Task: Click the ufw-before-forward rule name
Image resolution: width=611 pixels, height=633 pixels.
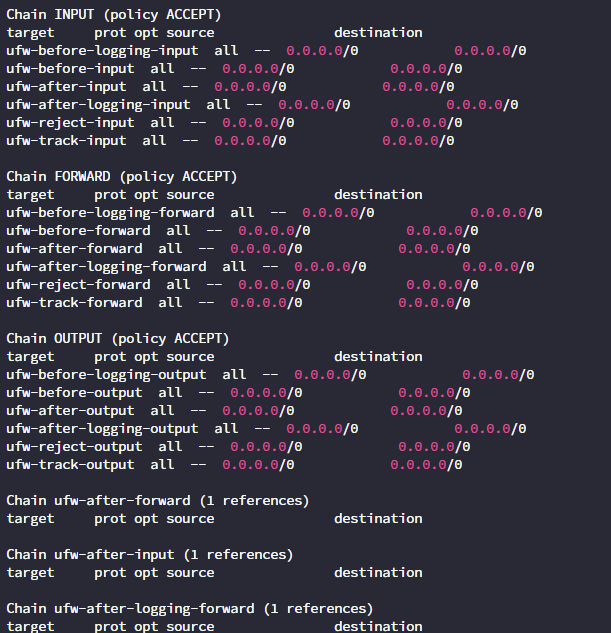Action: click(78, 231)
